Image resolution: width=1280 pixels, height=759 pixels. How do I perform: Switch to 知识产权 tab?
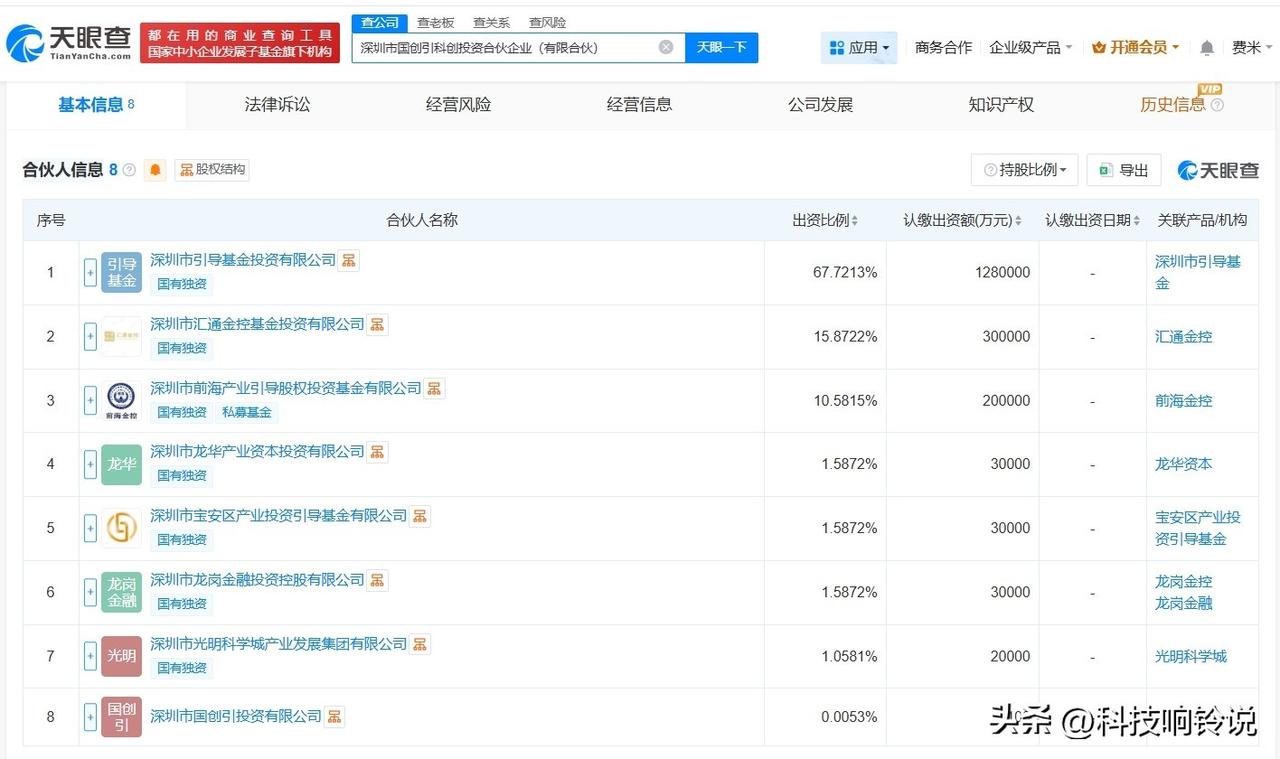1001,104
